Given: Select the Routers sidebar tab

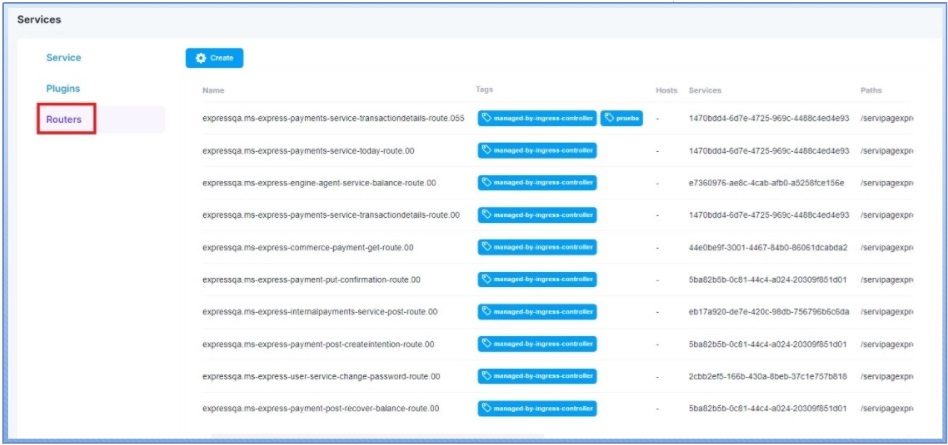Looking at the screenshot, I should [x=64, y=120].
